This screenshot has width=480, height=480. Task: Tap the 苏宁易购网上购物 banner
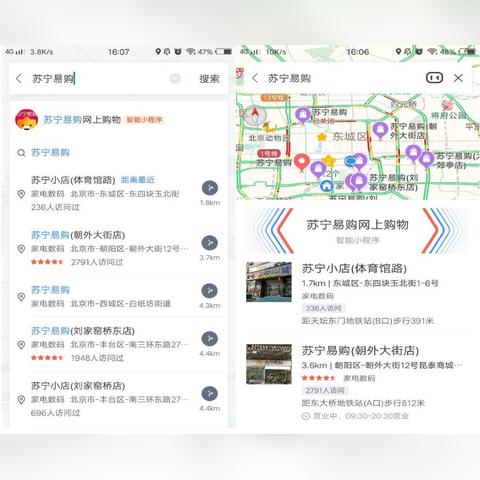pyautogui.click(x=357, y=231)
